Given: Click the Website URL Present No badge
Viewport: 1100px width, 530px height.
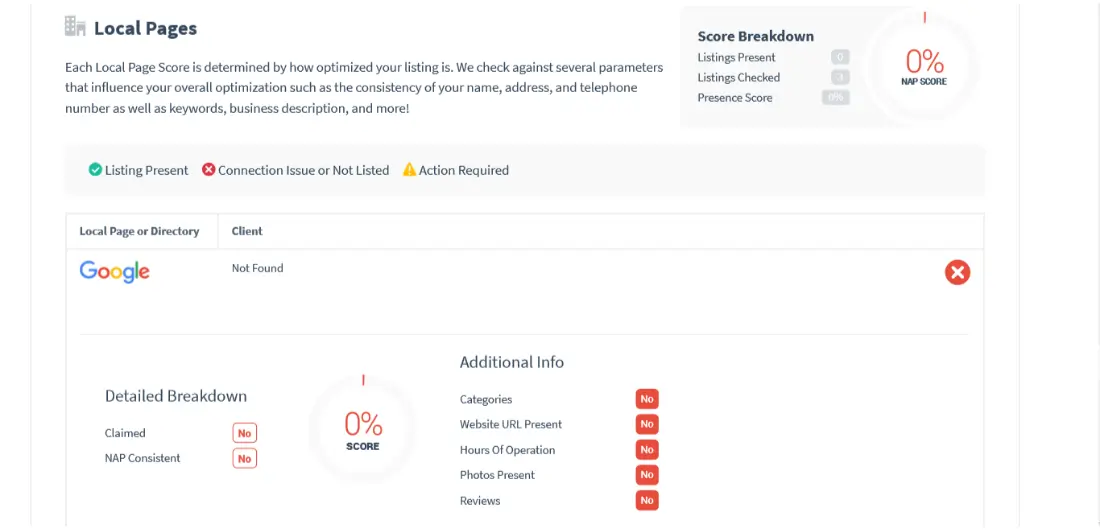Looking at the screenshot, I should tap(647, 425).
